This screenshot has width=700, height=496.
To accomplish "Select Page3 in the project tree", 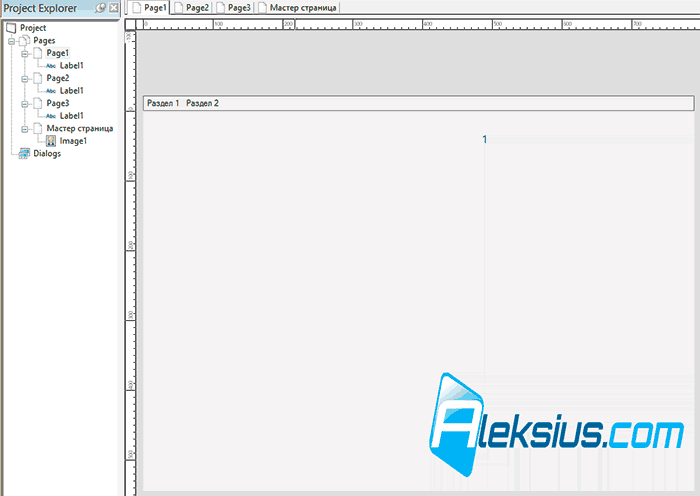I will [58, 103].
